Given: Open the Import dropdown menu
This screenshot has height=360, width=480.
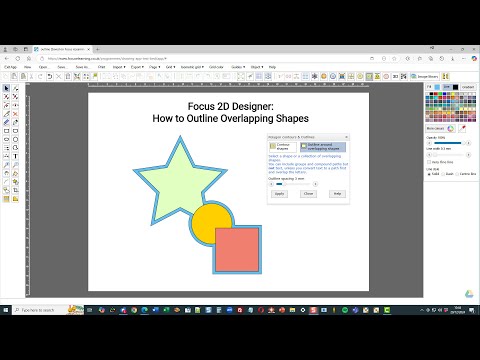Looking at the screenshot, I should coord(119,67).
